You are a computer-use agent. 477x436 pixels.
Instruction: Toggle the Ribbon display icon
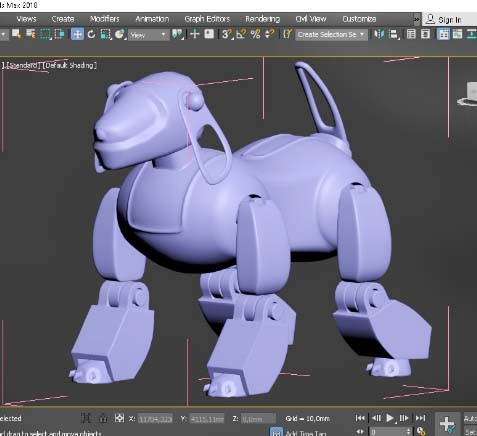pyautogui.click(x=443, y=34)
